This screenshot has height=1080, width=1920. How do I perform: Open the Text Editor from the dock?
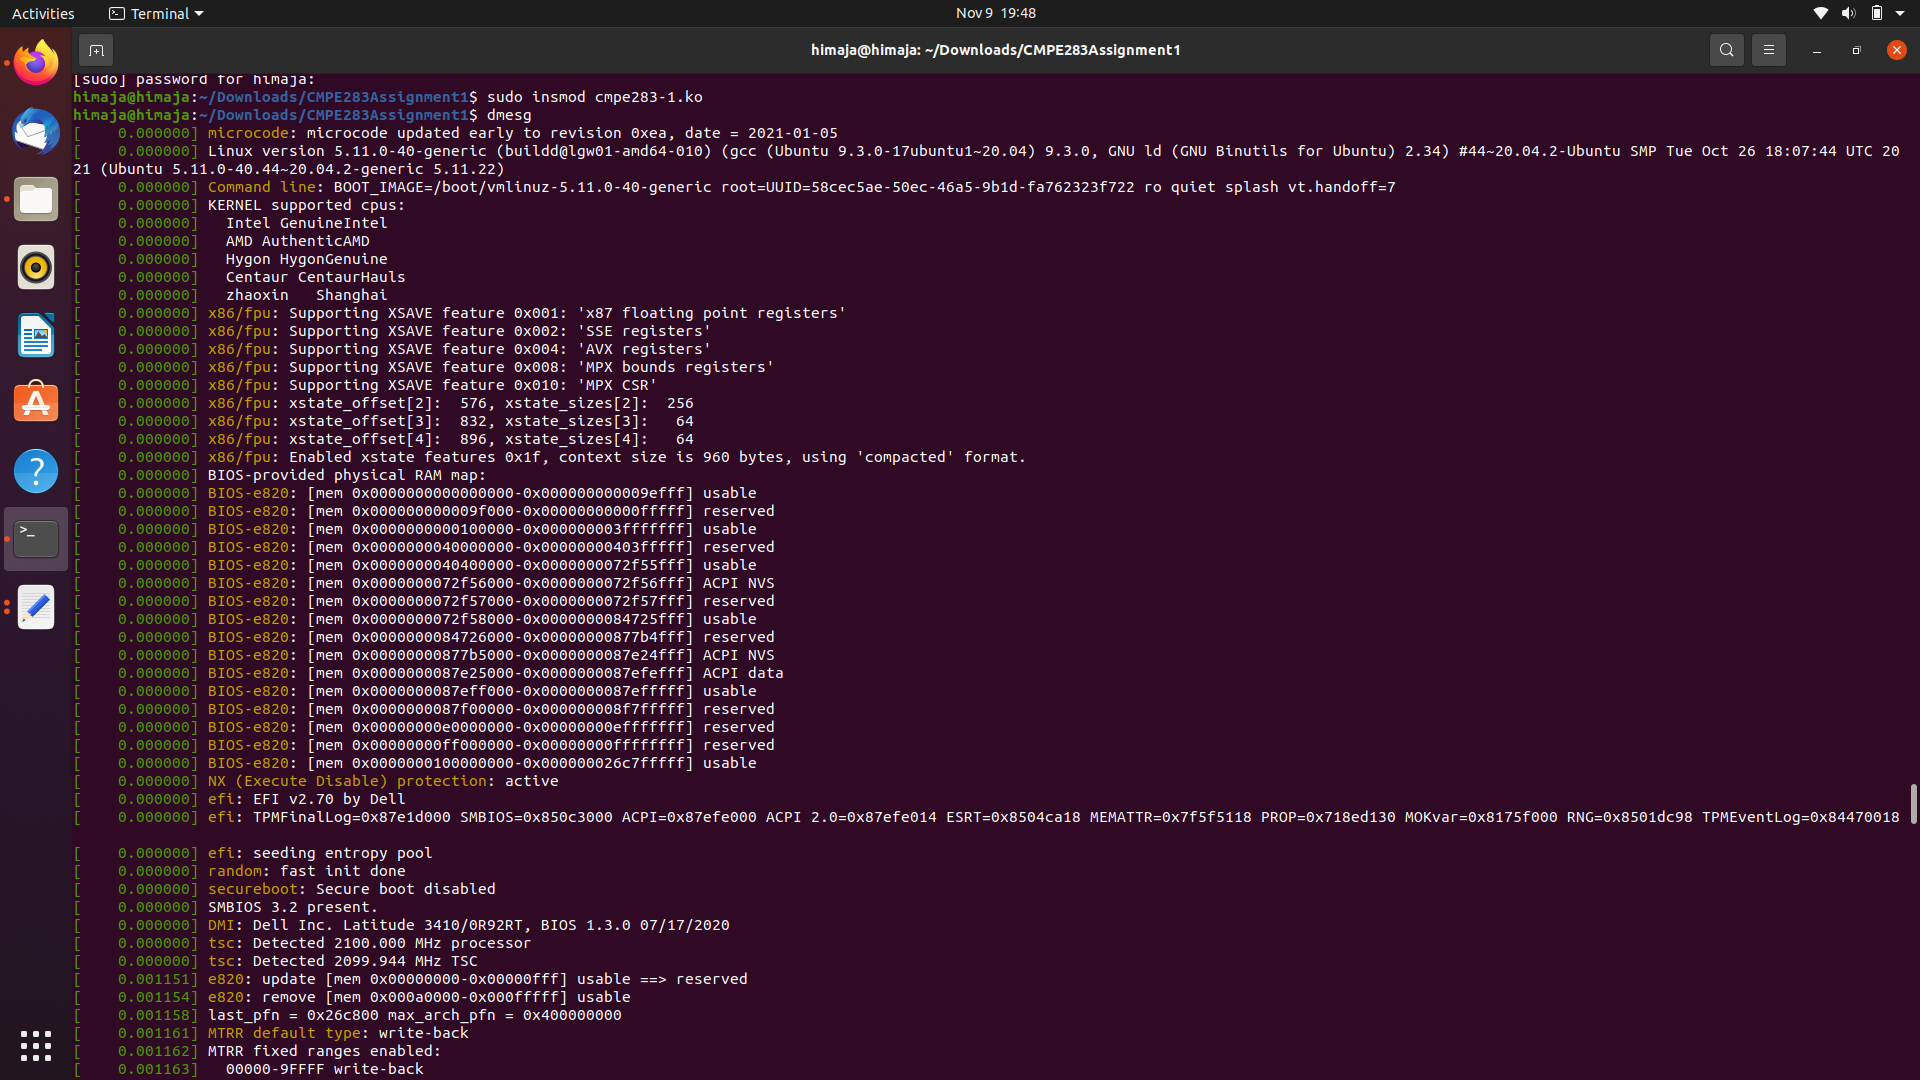tap(36, 607)
